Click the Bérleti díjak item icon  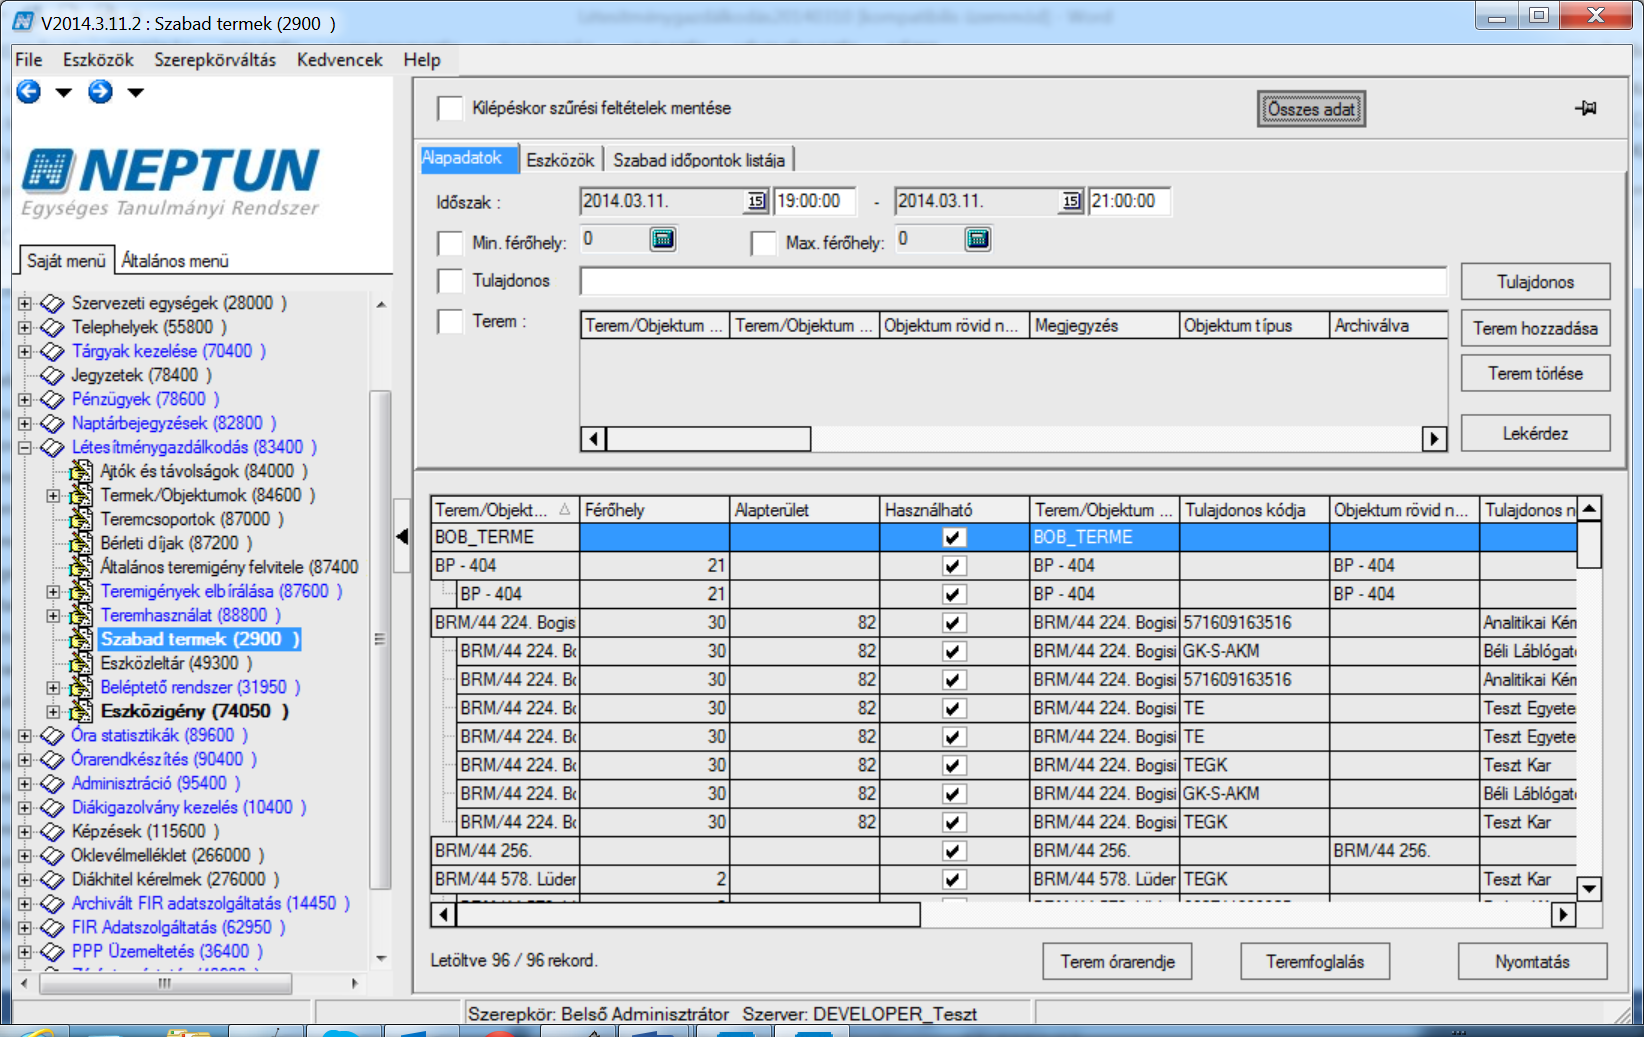[82, 543]
